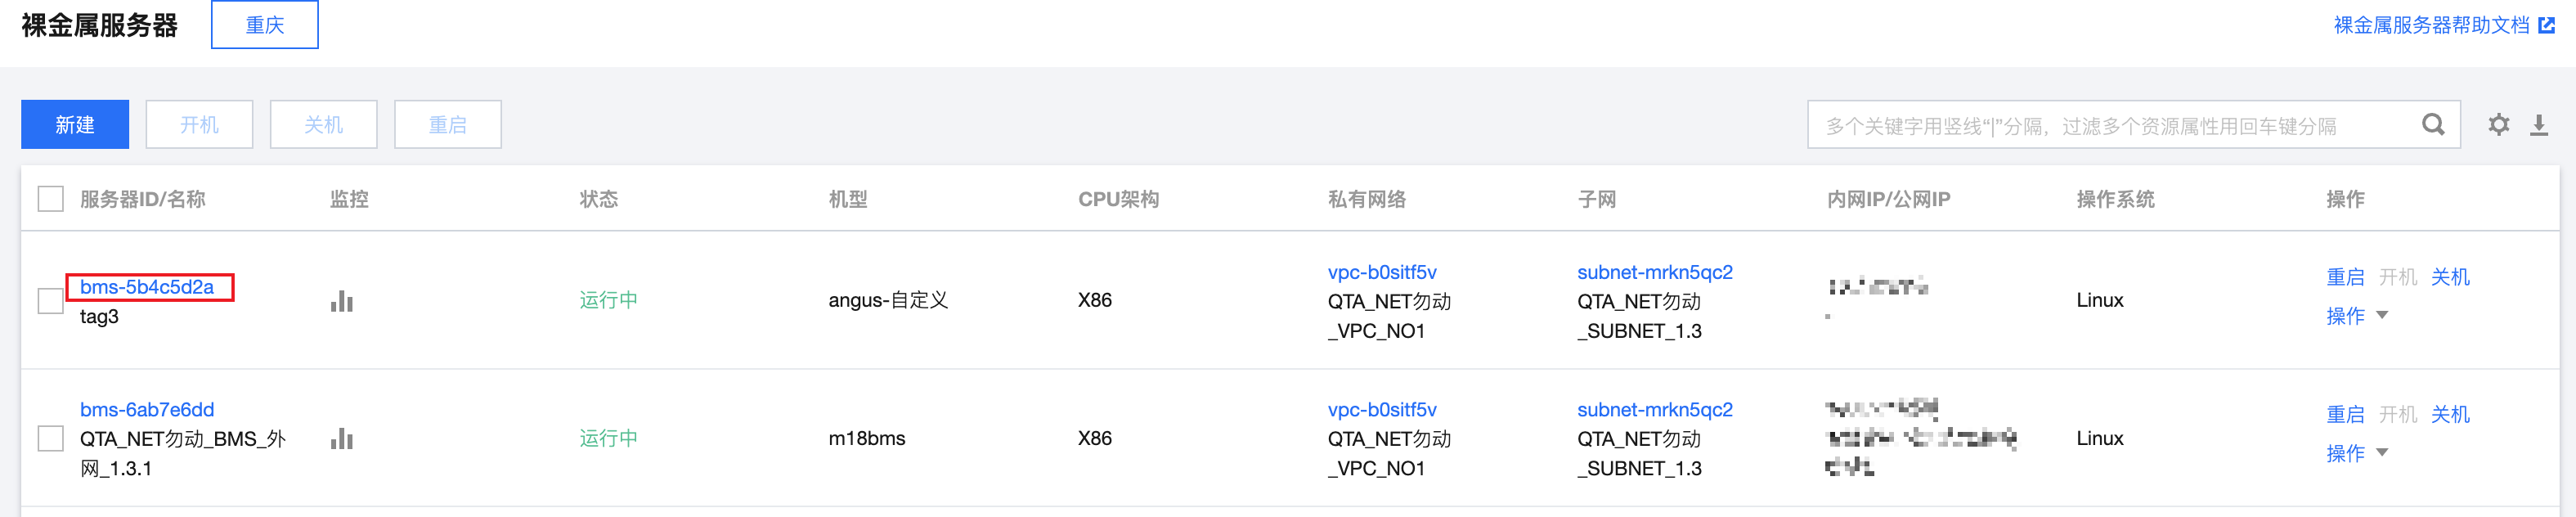Image resolution: width=2576 pixels, height=517 pixels.
Task: Switch to the 重庆 region tab
Action: click(265, 25)
